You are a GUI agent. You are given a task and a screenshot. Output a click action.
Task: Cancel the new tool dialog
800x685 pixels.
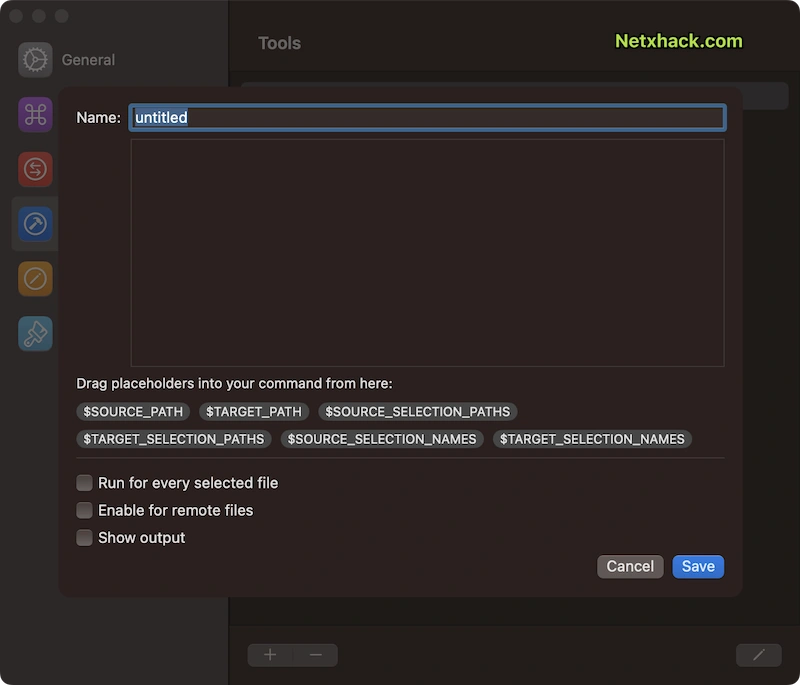pos(630,567)
